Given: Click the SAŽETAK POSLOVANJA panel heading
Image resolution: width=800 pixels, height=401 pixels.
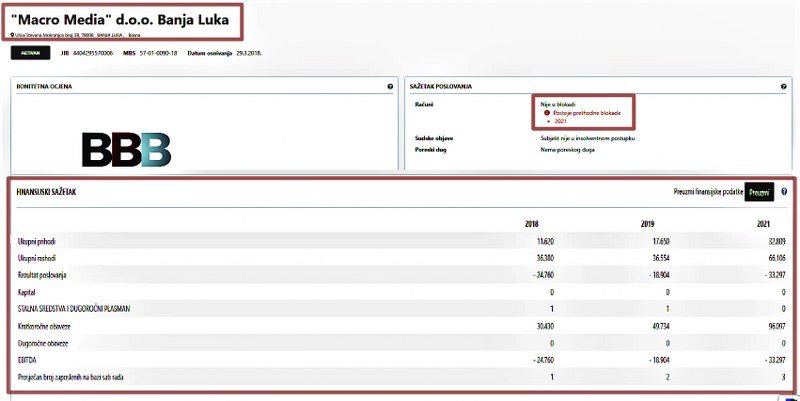Looking at the screenshot, I should 441,87.
